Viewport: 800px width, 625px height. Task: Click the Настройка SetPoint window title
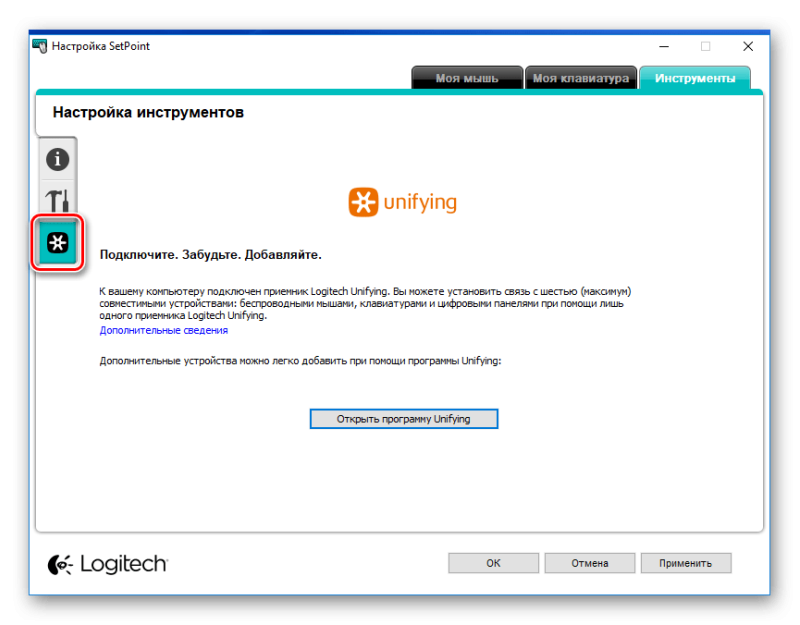101,46
